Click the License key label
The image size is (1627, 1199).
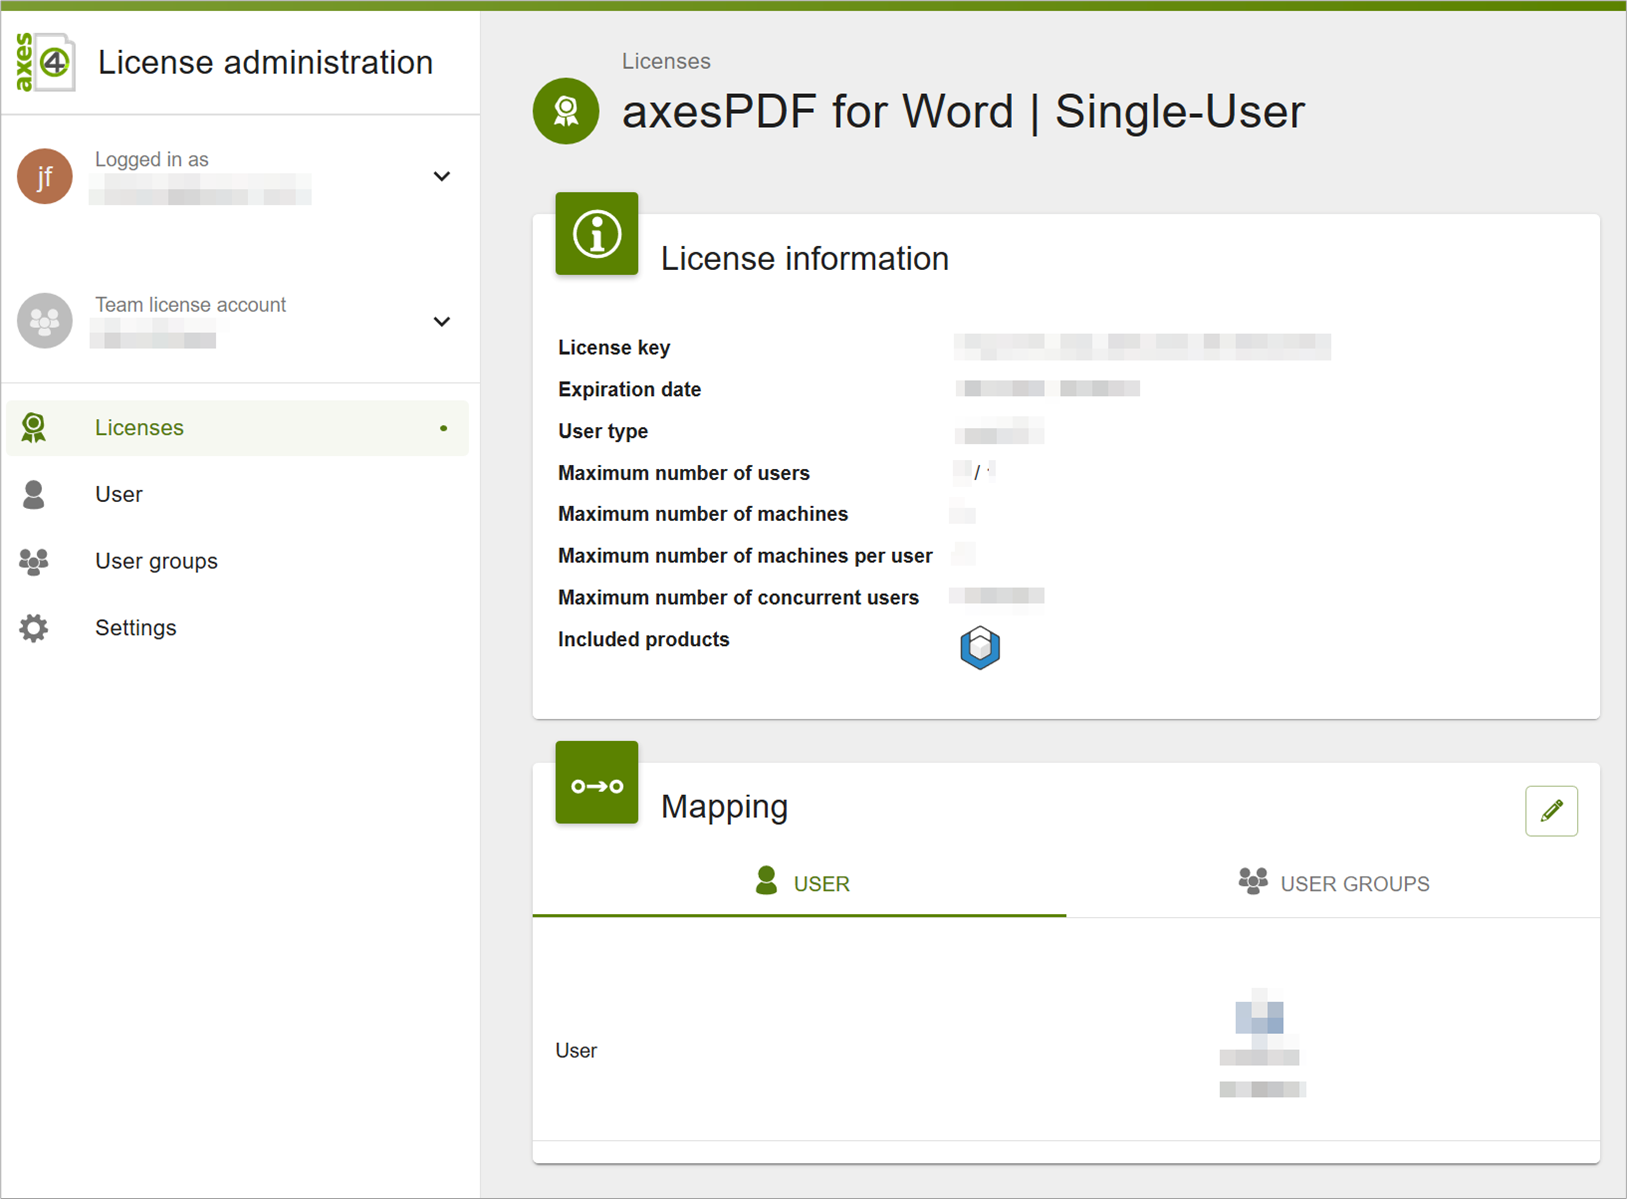point(614,347)
